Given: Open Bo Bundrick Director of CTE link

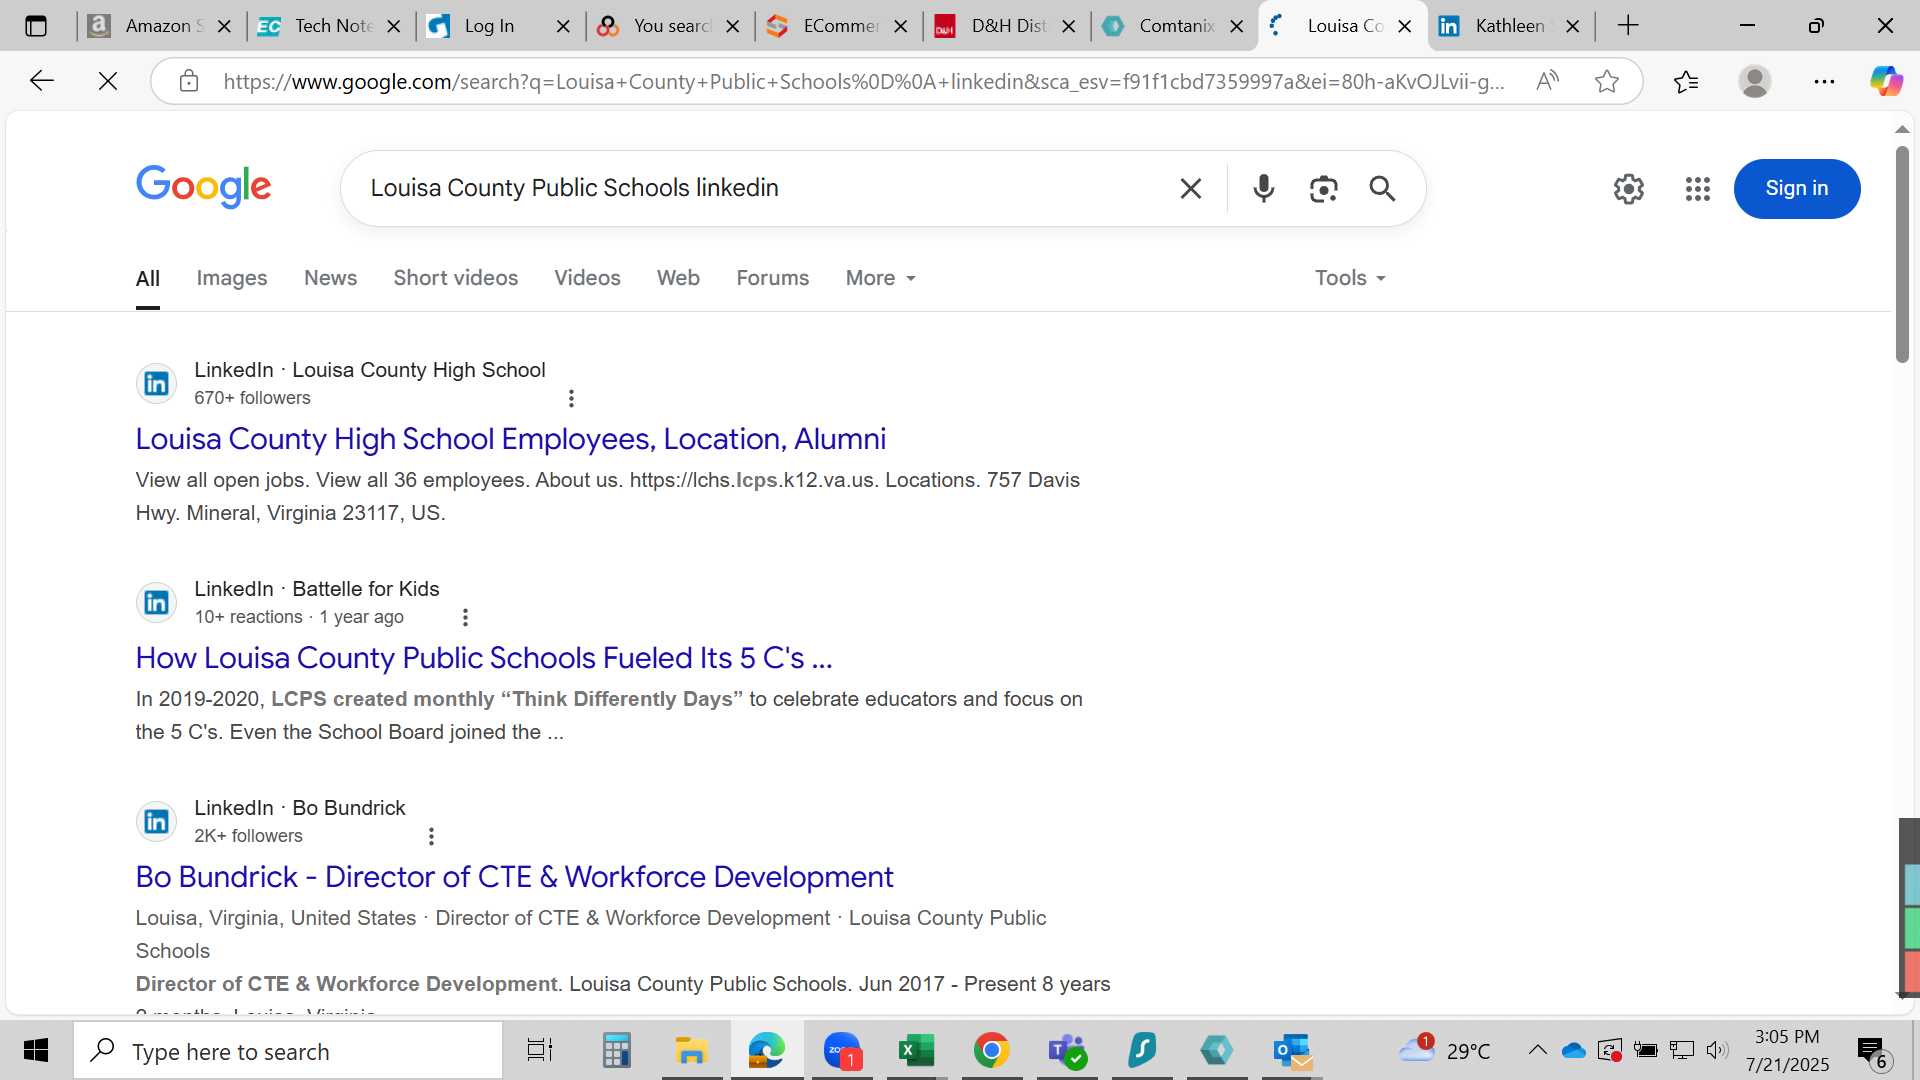Looking at the screenshot, I should [514, 877].
